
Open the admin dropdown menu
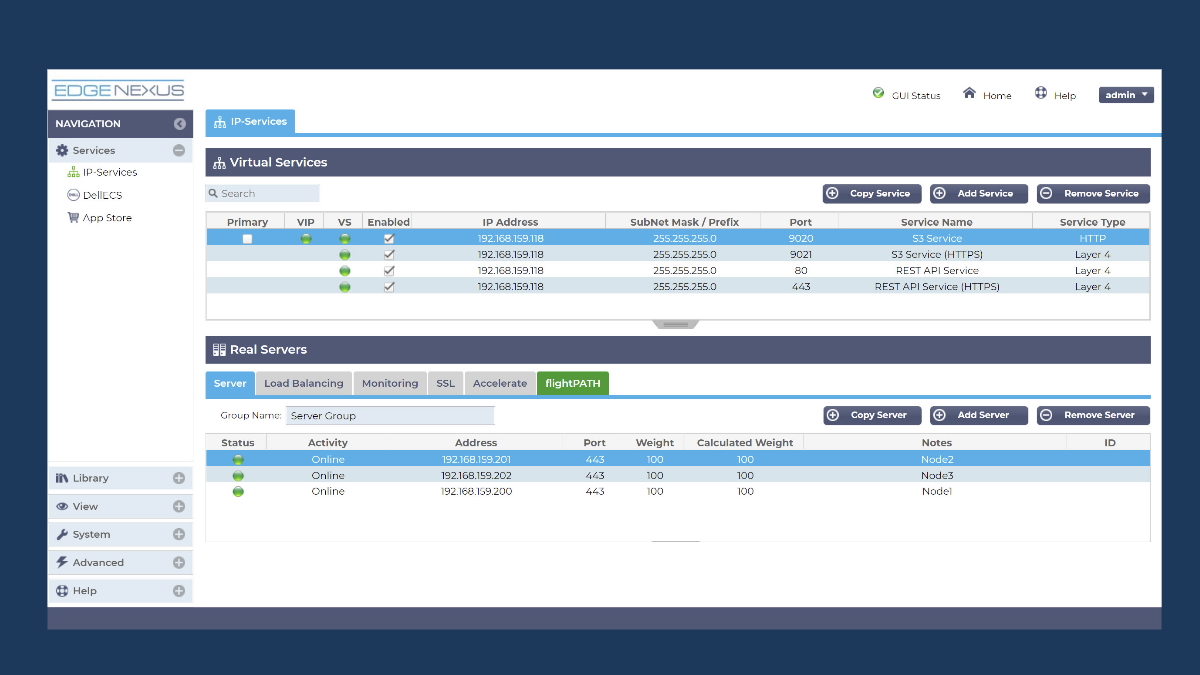point(1126,94)
